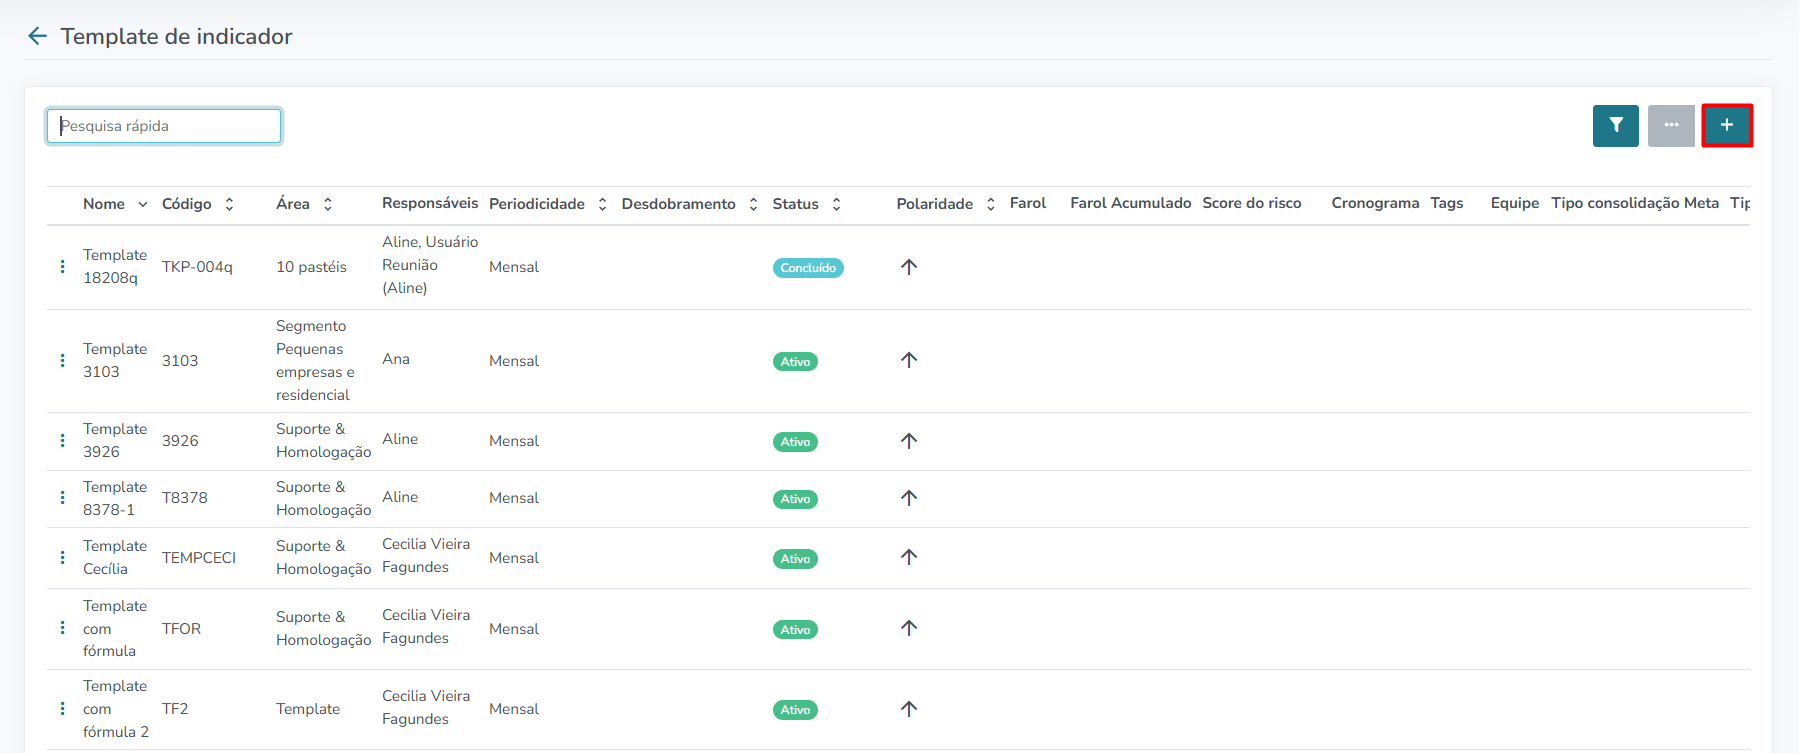Click the Ativo badge in the TEMPCECI row
1800x753 pixels.
point(795,559)
